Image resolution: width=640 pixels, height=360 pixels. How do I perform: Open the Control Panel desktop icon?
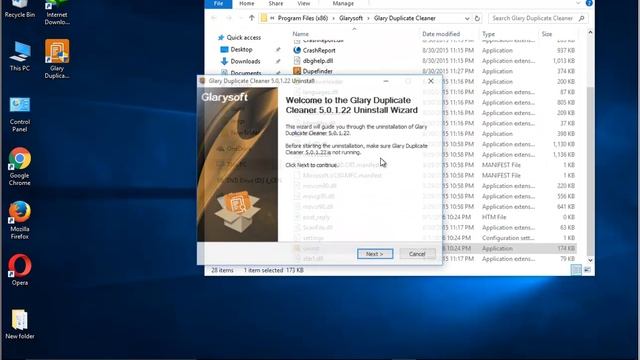click(20, 114)
